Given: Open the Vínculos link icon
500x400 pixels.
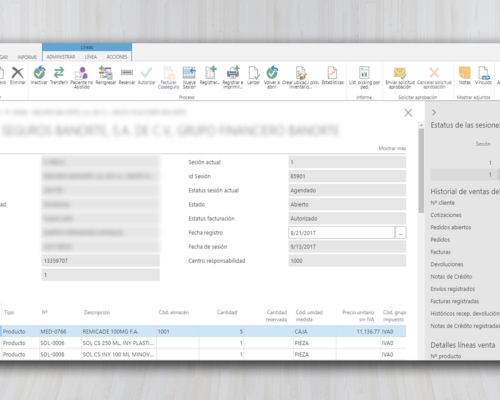Looking at the screenshot, I should coord(483,73).
